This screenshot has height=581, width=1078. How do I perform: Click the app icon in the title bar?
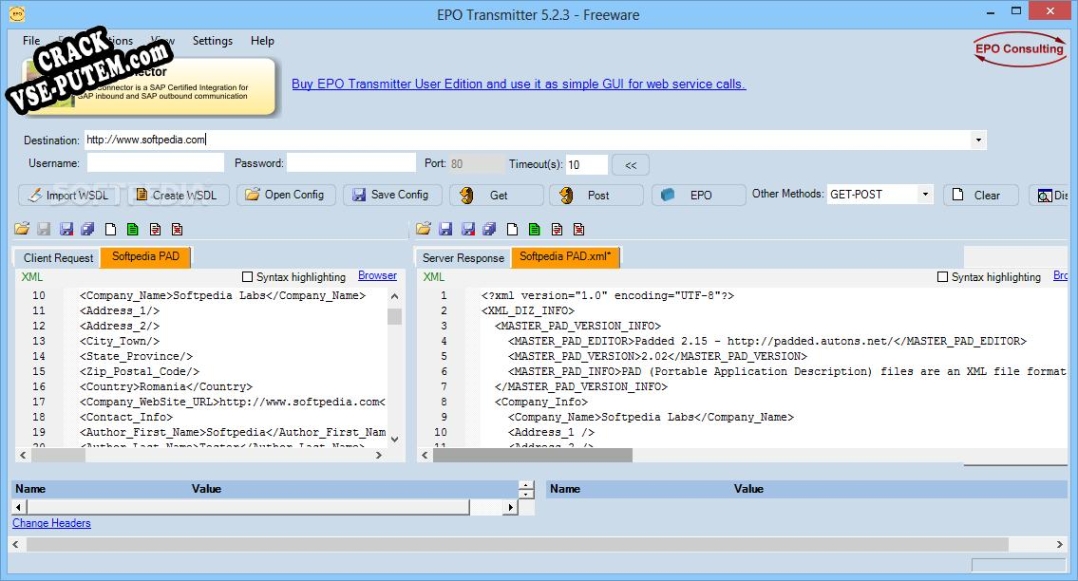[x=17, y=14]
